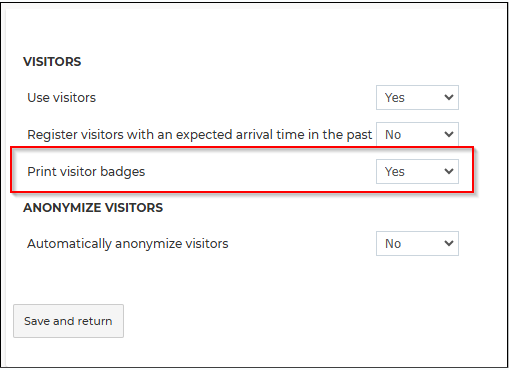
Task: Click the Print visitor badges label text
Action: coord(86,172)
